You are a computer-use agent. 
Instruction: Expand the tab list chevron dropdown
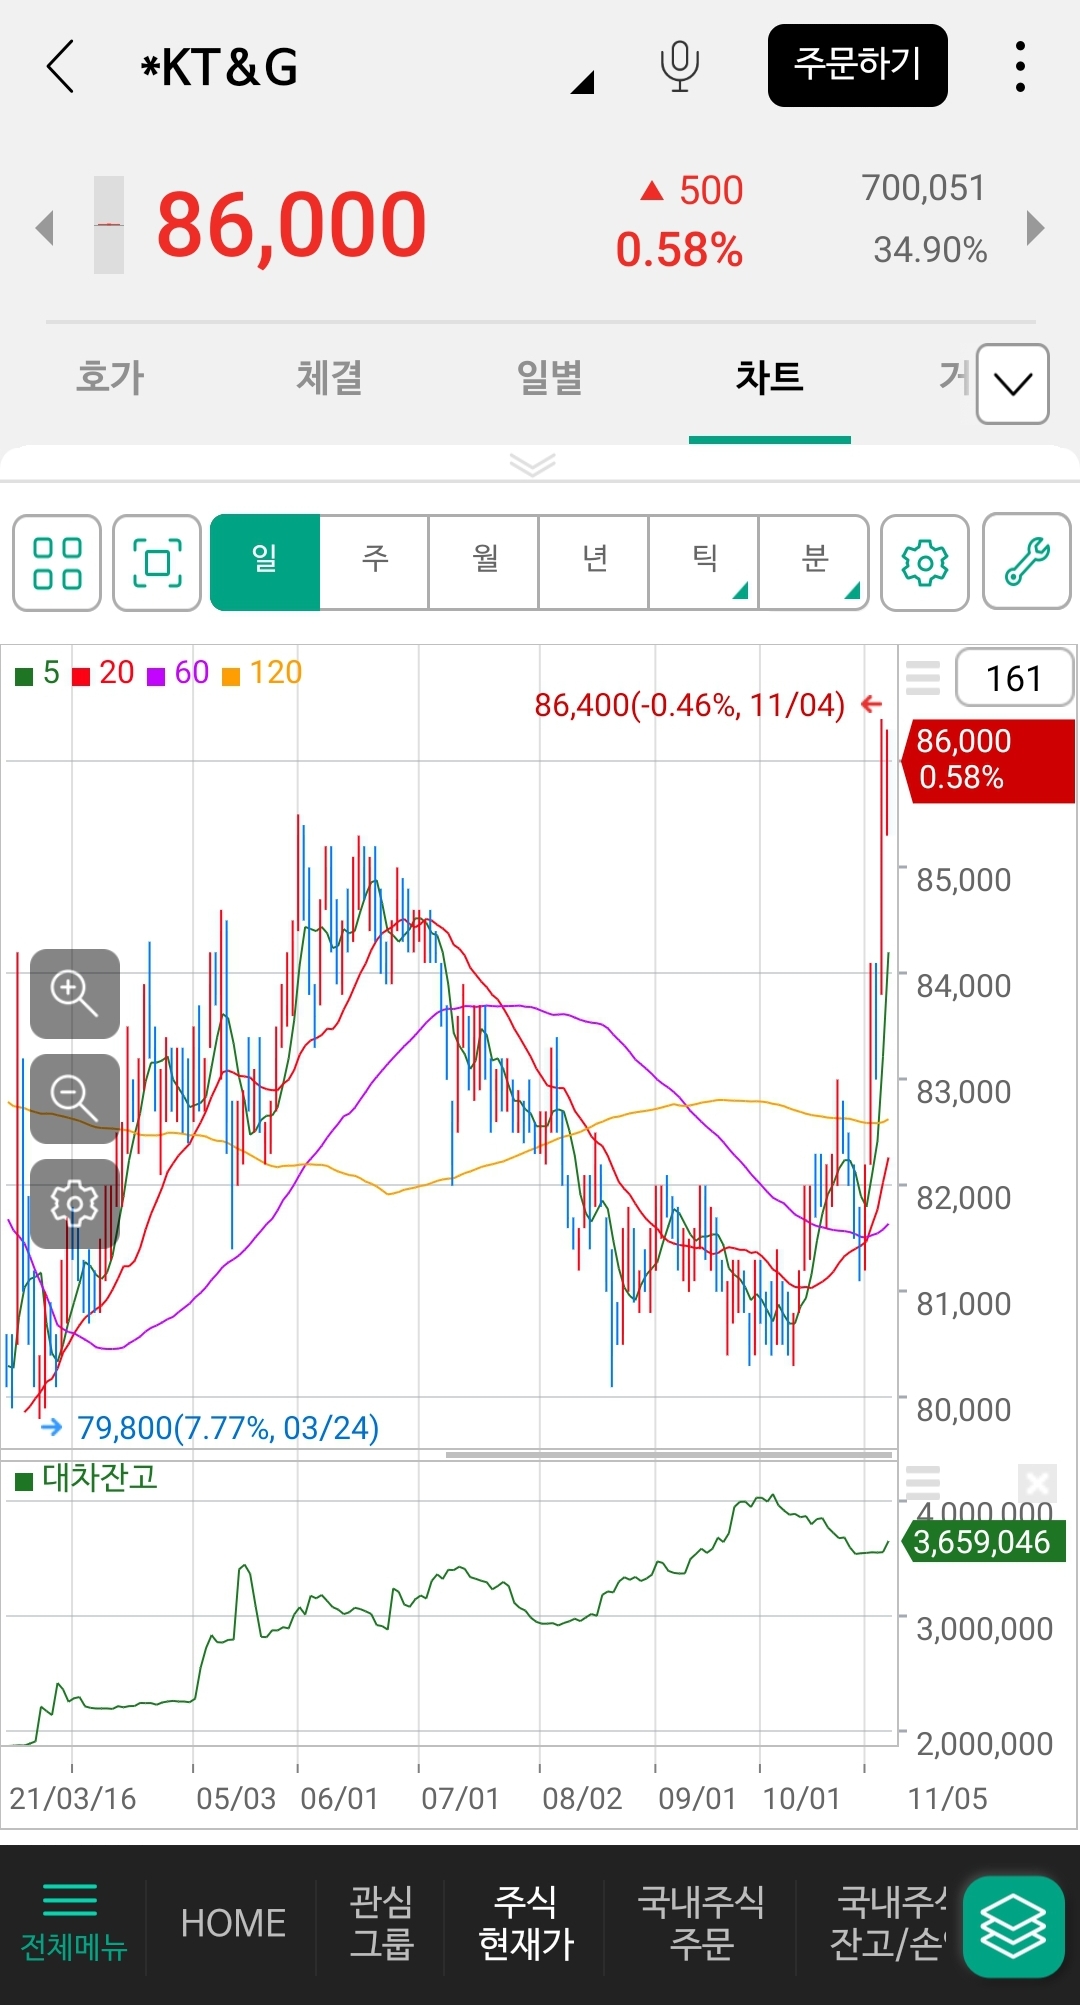[x=1012, y=384]
